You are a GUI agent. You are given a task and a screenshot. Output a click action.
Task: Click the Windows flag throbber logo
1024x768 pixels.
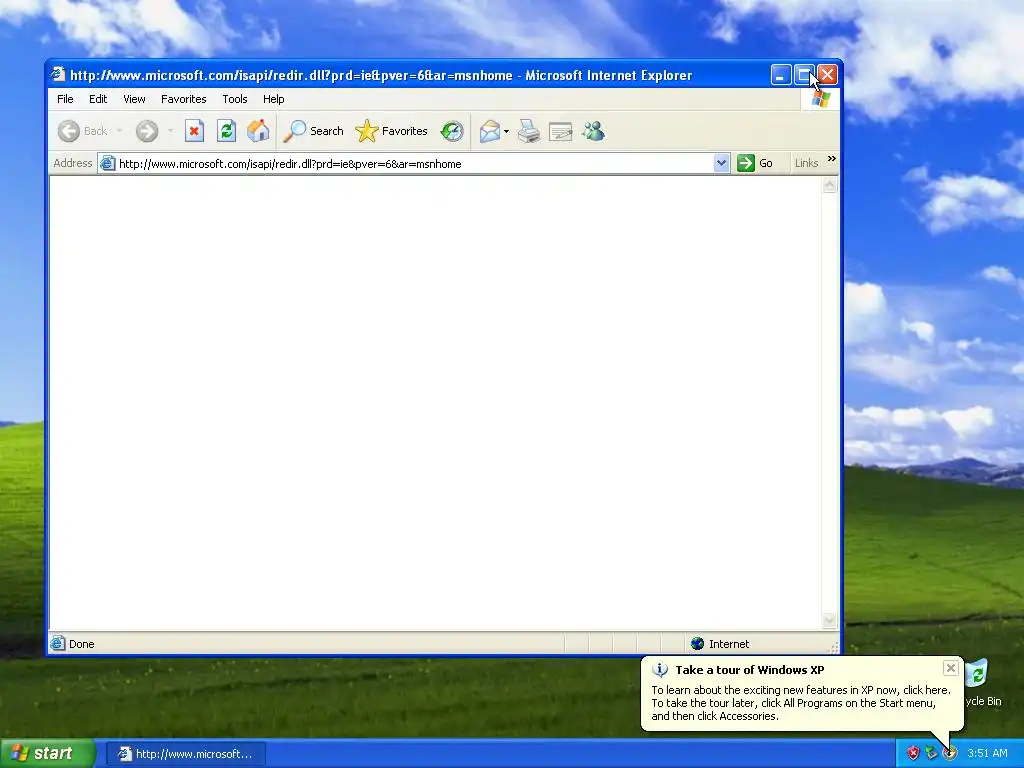(820, 99)
